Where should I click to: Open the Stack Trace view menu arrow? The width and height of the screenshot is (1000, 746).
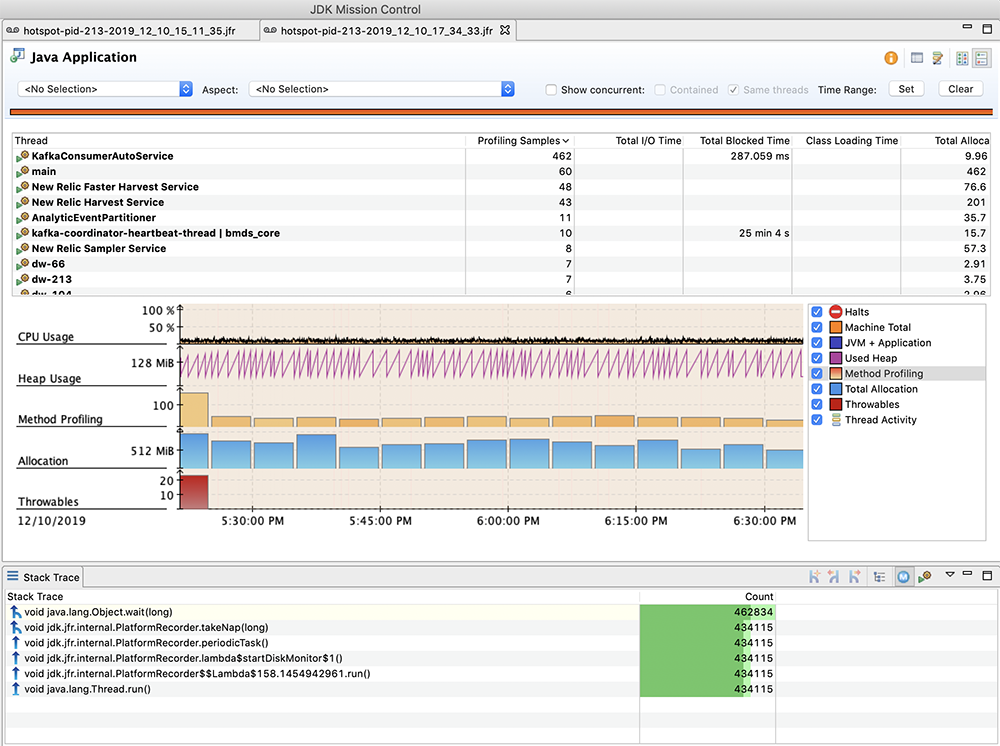[950, 576]
